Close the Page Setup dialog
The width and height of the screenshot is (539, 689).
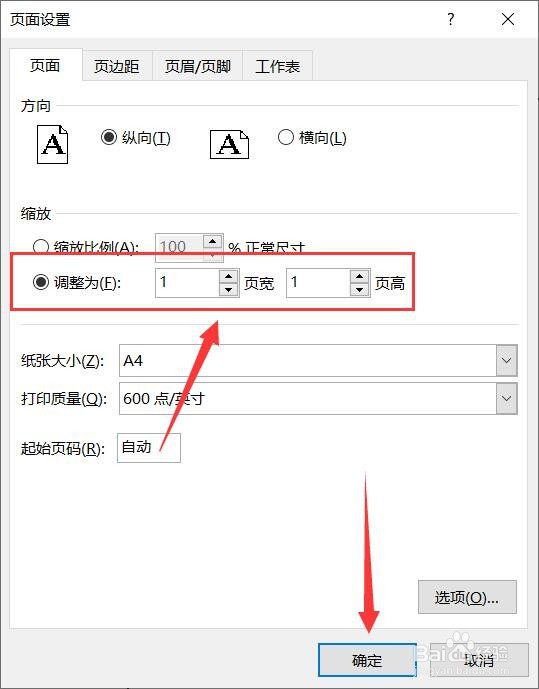(x=508, y=19)
